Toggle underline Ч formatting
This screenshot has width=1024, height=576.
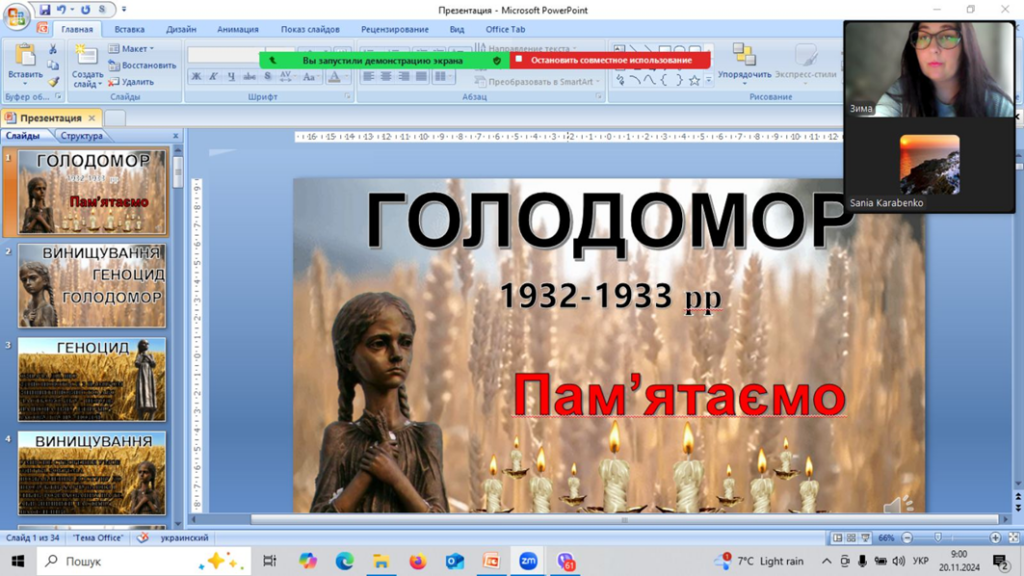coord(231,77)
